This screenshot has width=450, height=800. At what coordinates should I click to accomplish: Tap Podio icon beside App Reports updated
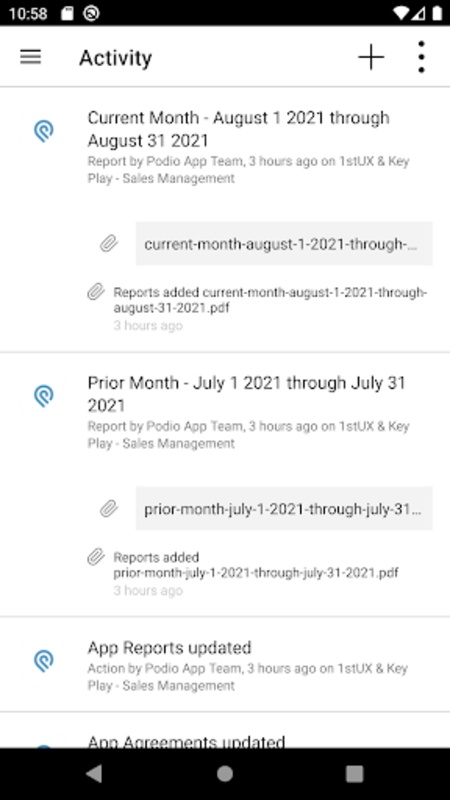pos(44,661)
